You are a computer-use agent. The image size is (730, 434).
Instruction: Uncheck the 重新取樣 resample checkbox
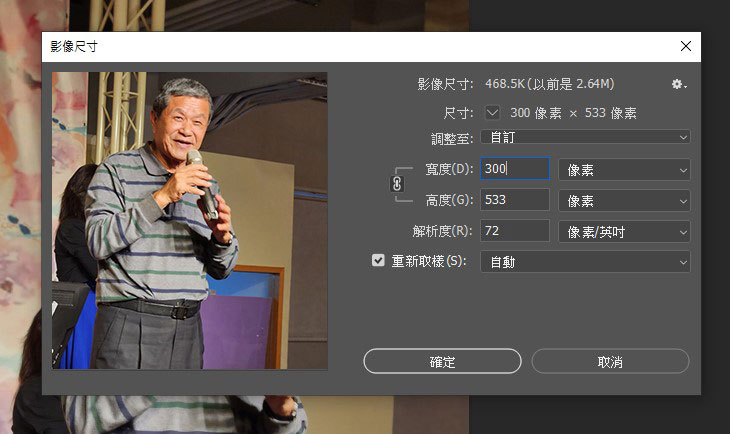pyautogui.click(x=378, y=260)
